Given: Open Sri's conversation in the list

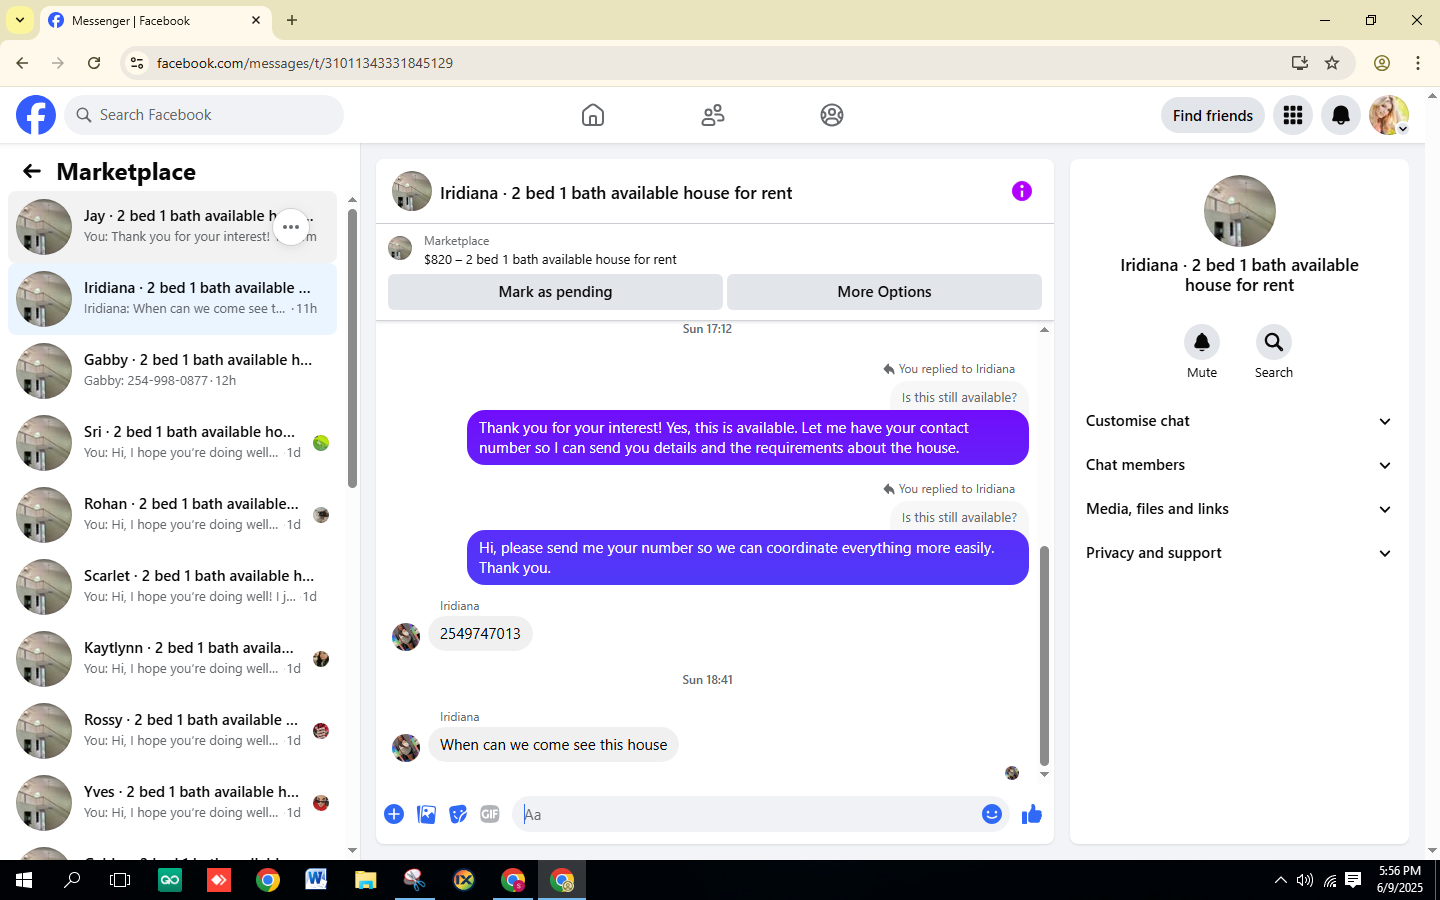Looking at the screenshot, I should [172, 443].
